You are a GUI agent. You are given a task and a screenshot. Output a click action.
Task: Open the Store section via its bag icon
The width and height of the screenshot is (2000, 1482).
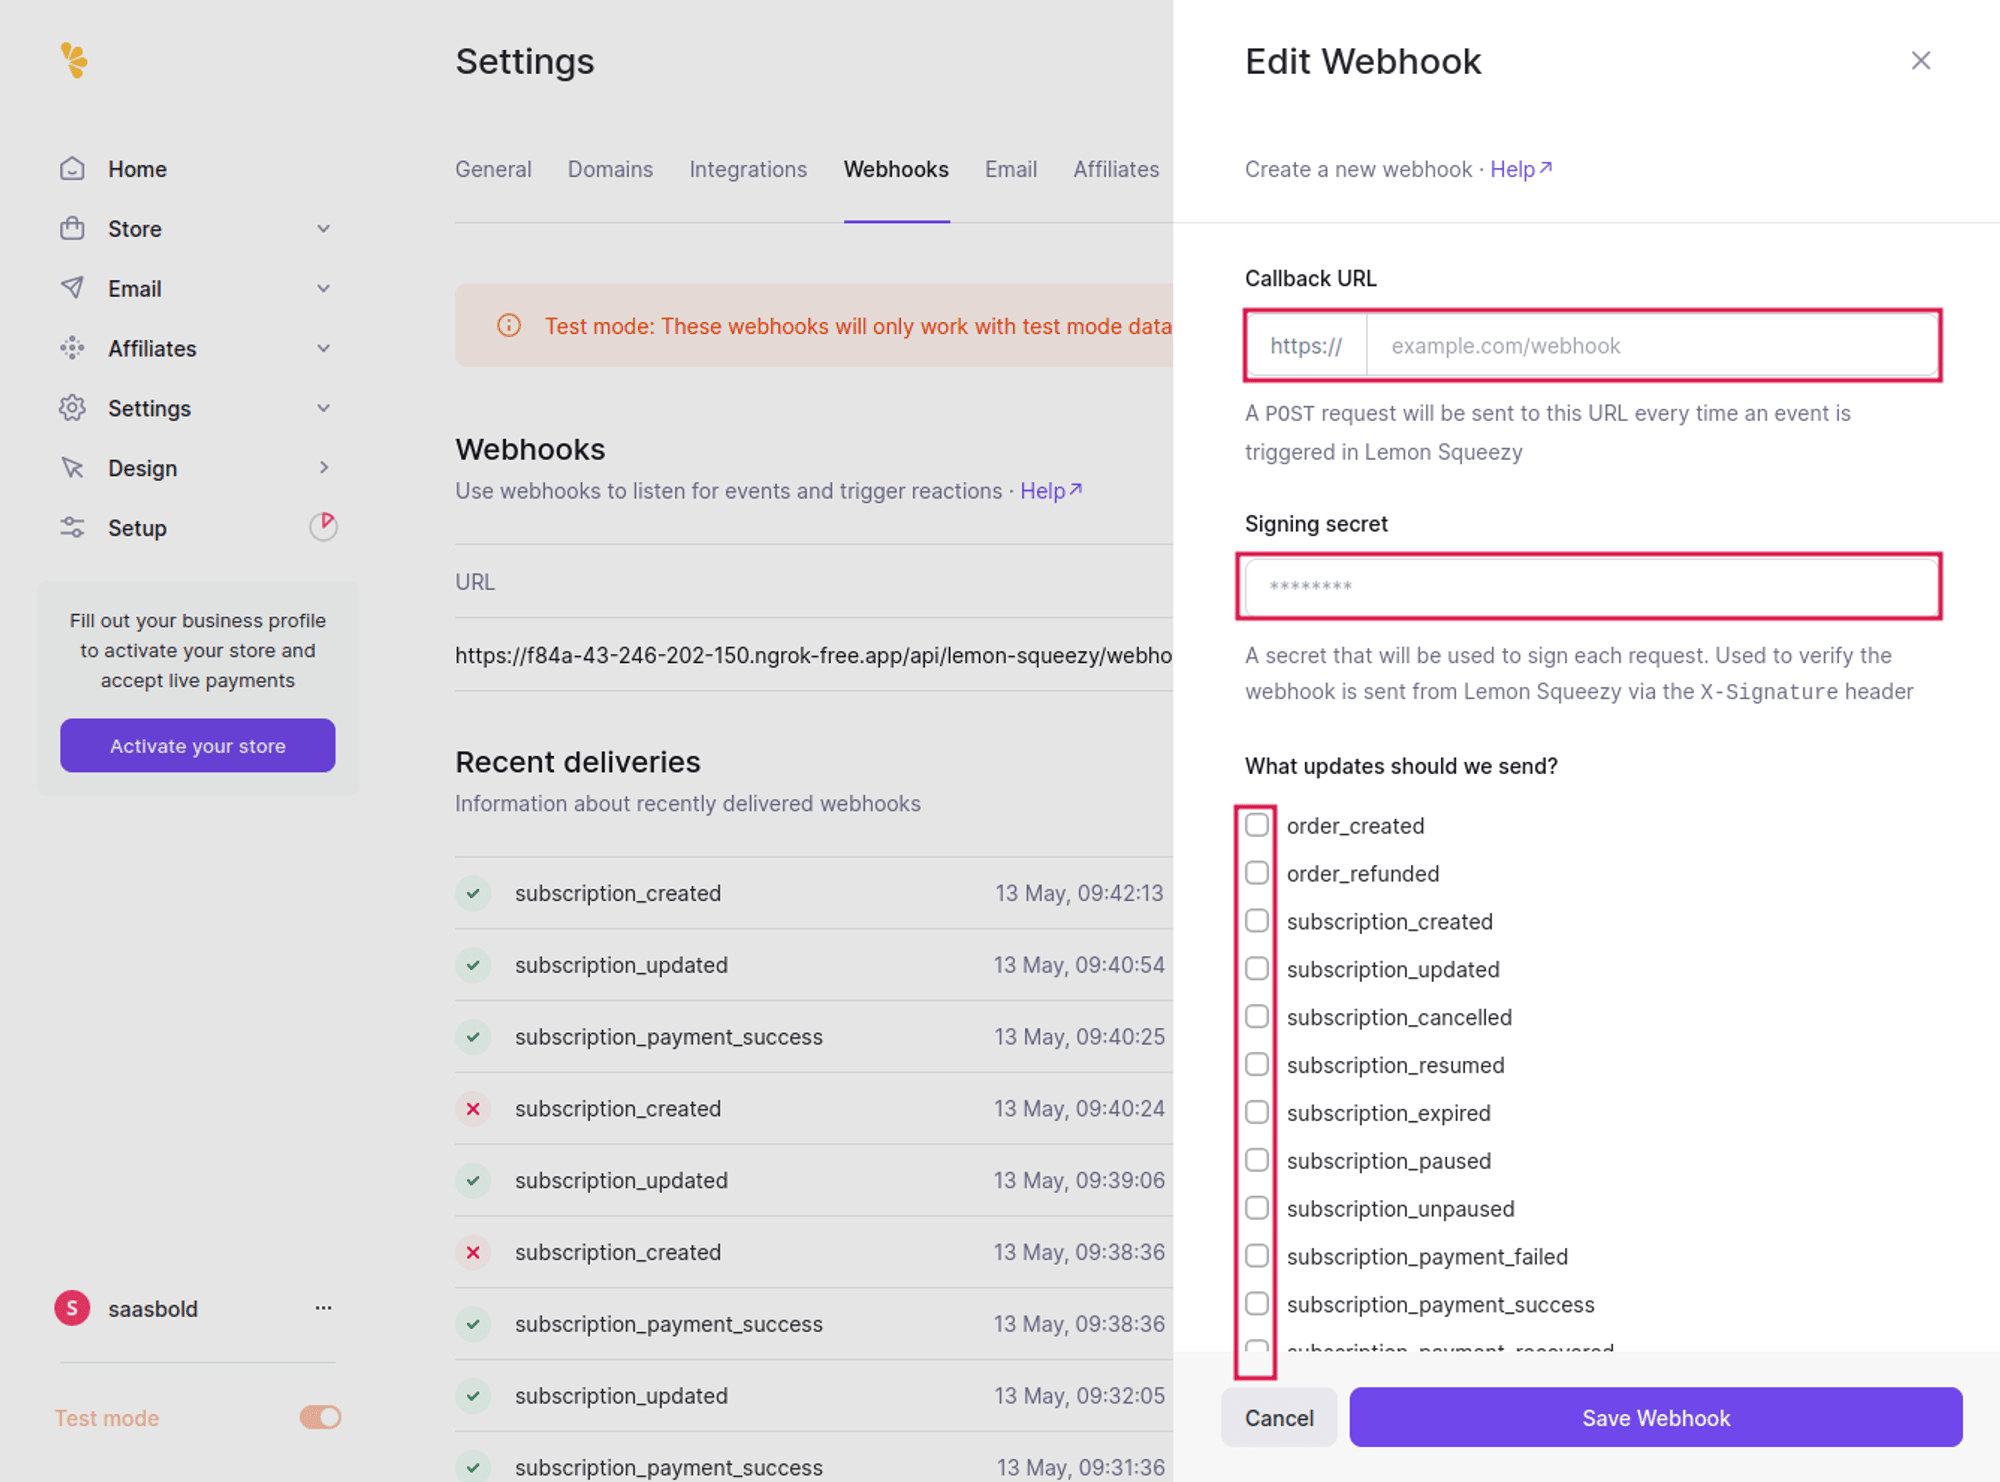click(72, 228)
